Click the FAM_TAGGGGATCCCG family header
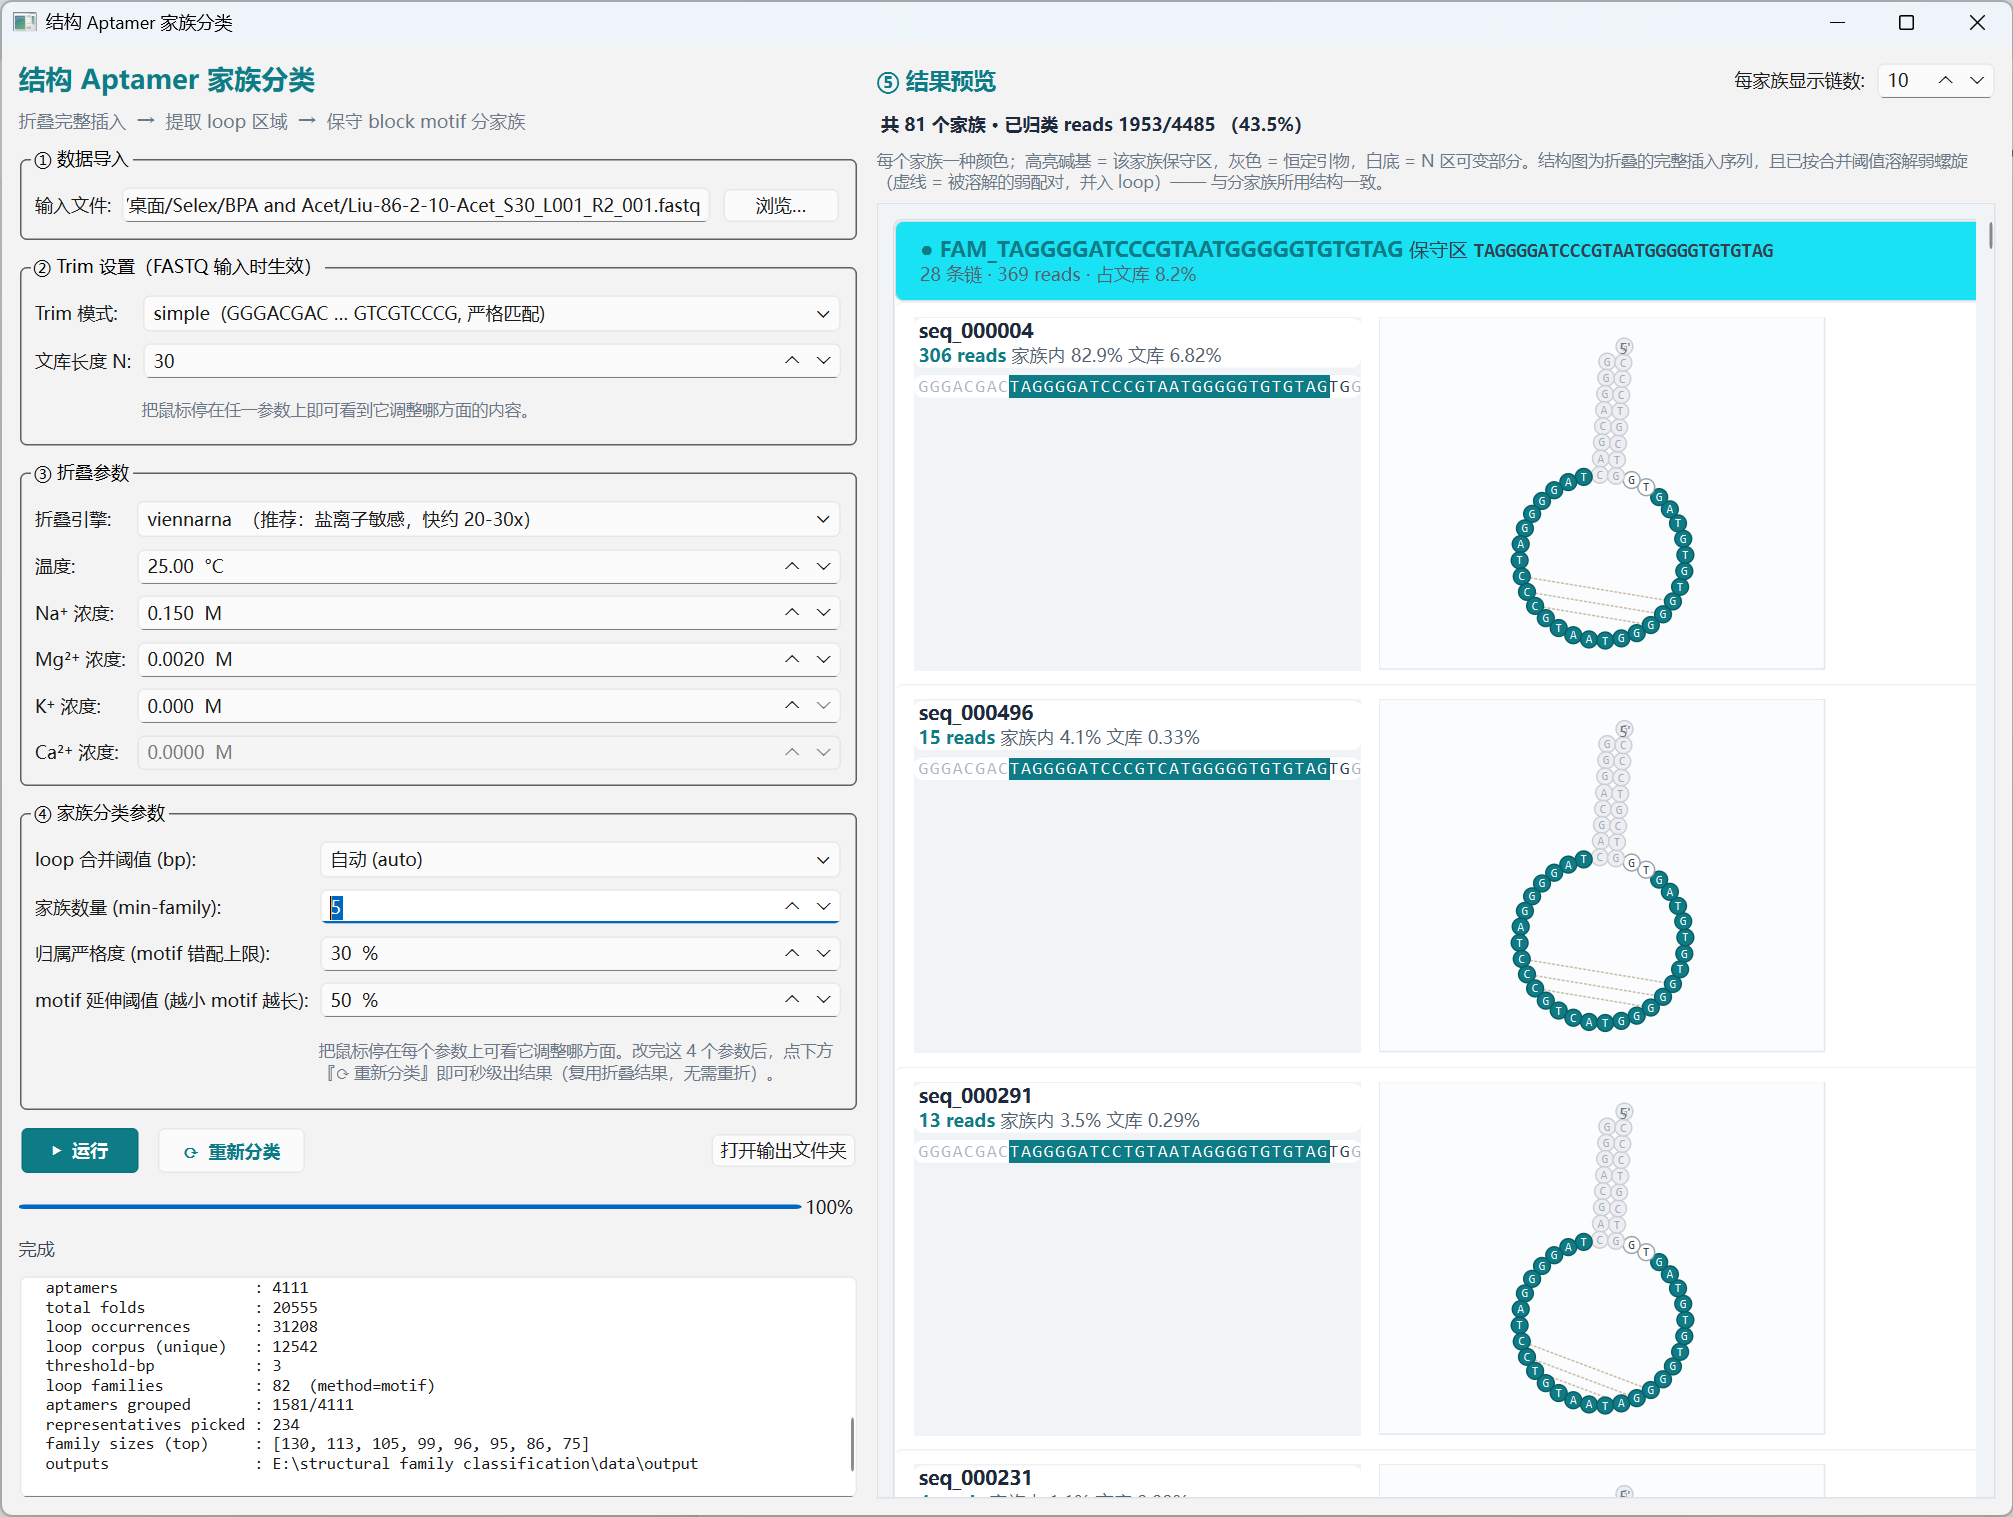 (1435, 261)
